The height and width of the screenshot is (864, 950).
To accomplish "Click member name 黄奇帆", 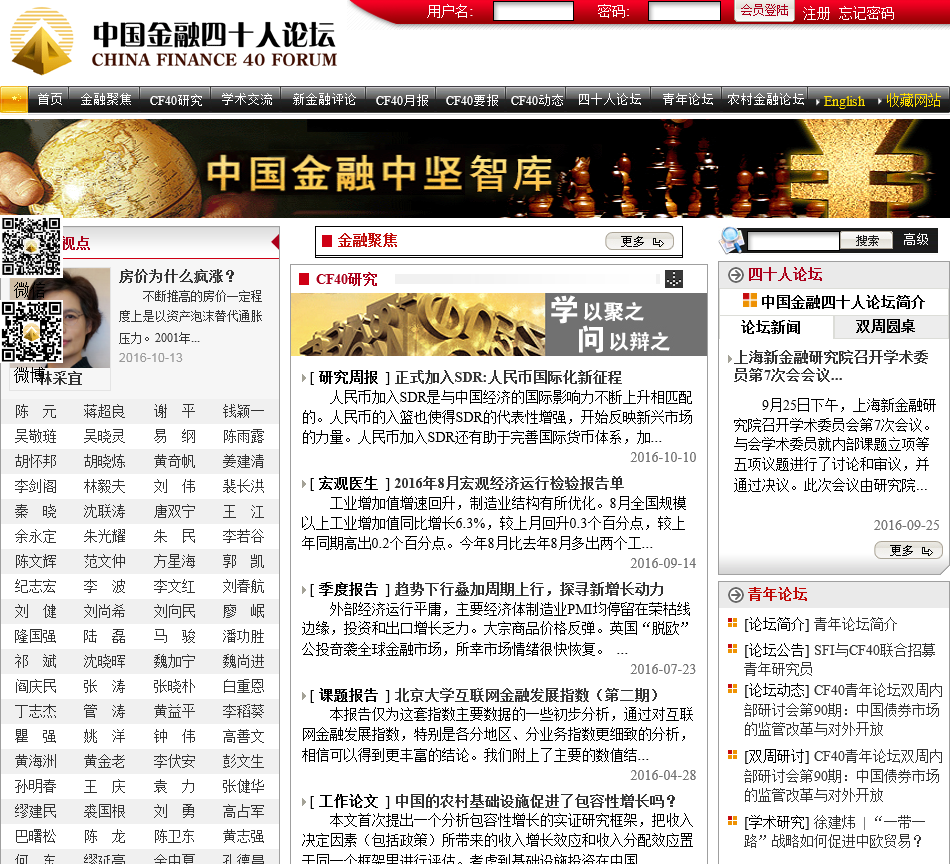I will point(174,462).
